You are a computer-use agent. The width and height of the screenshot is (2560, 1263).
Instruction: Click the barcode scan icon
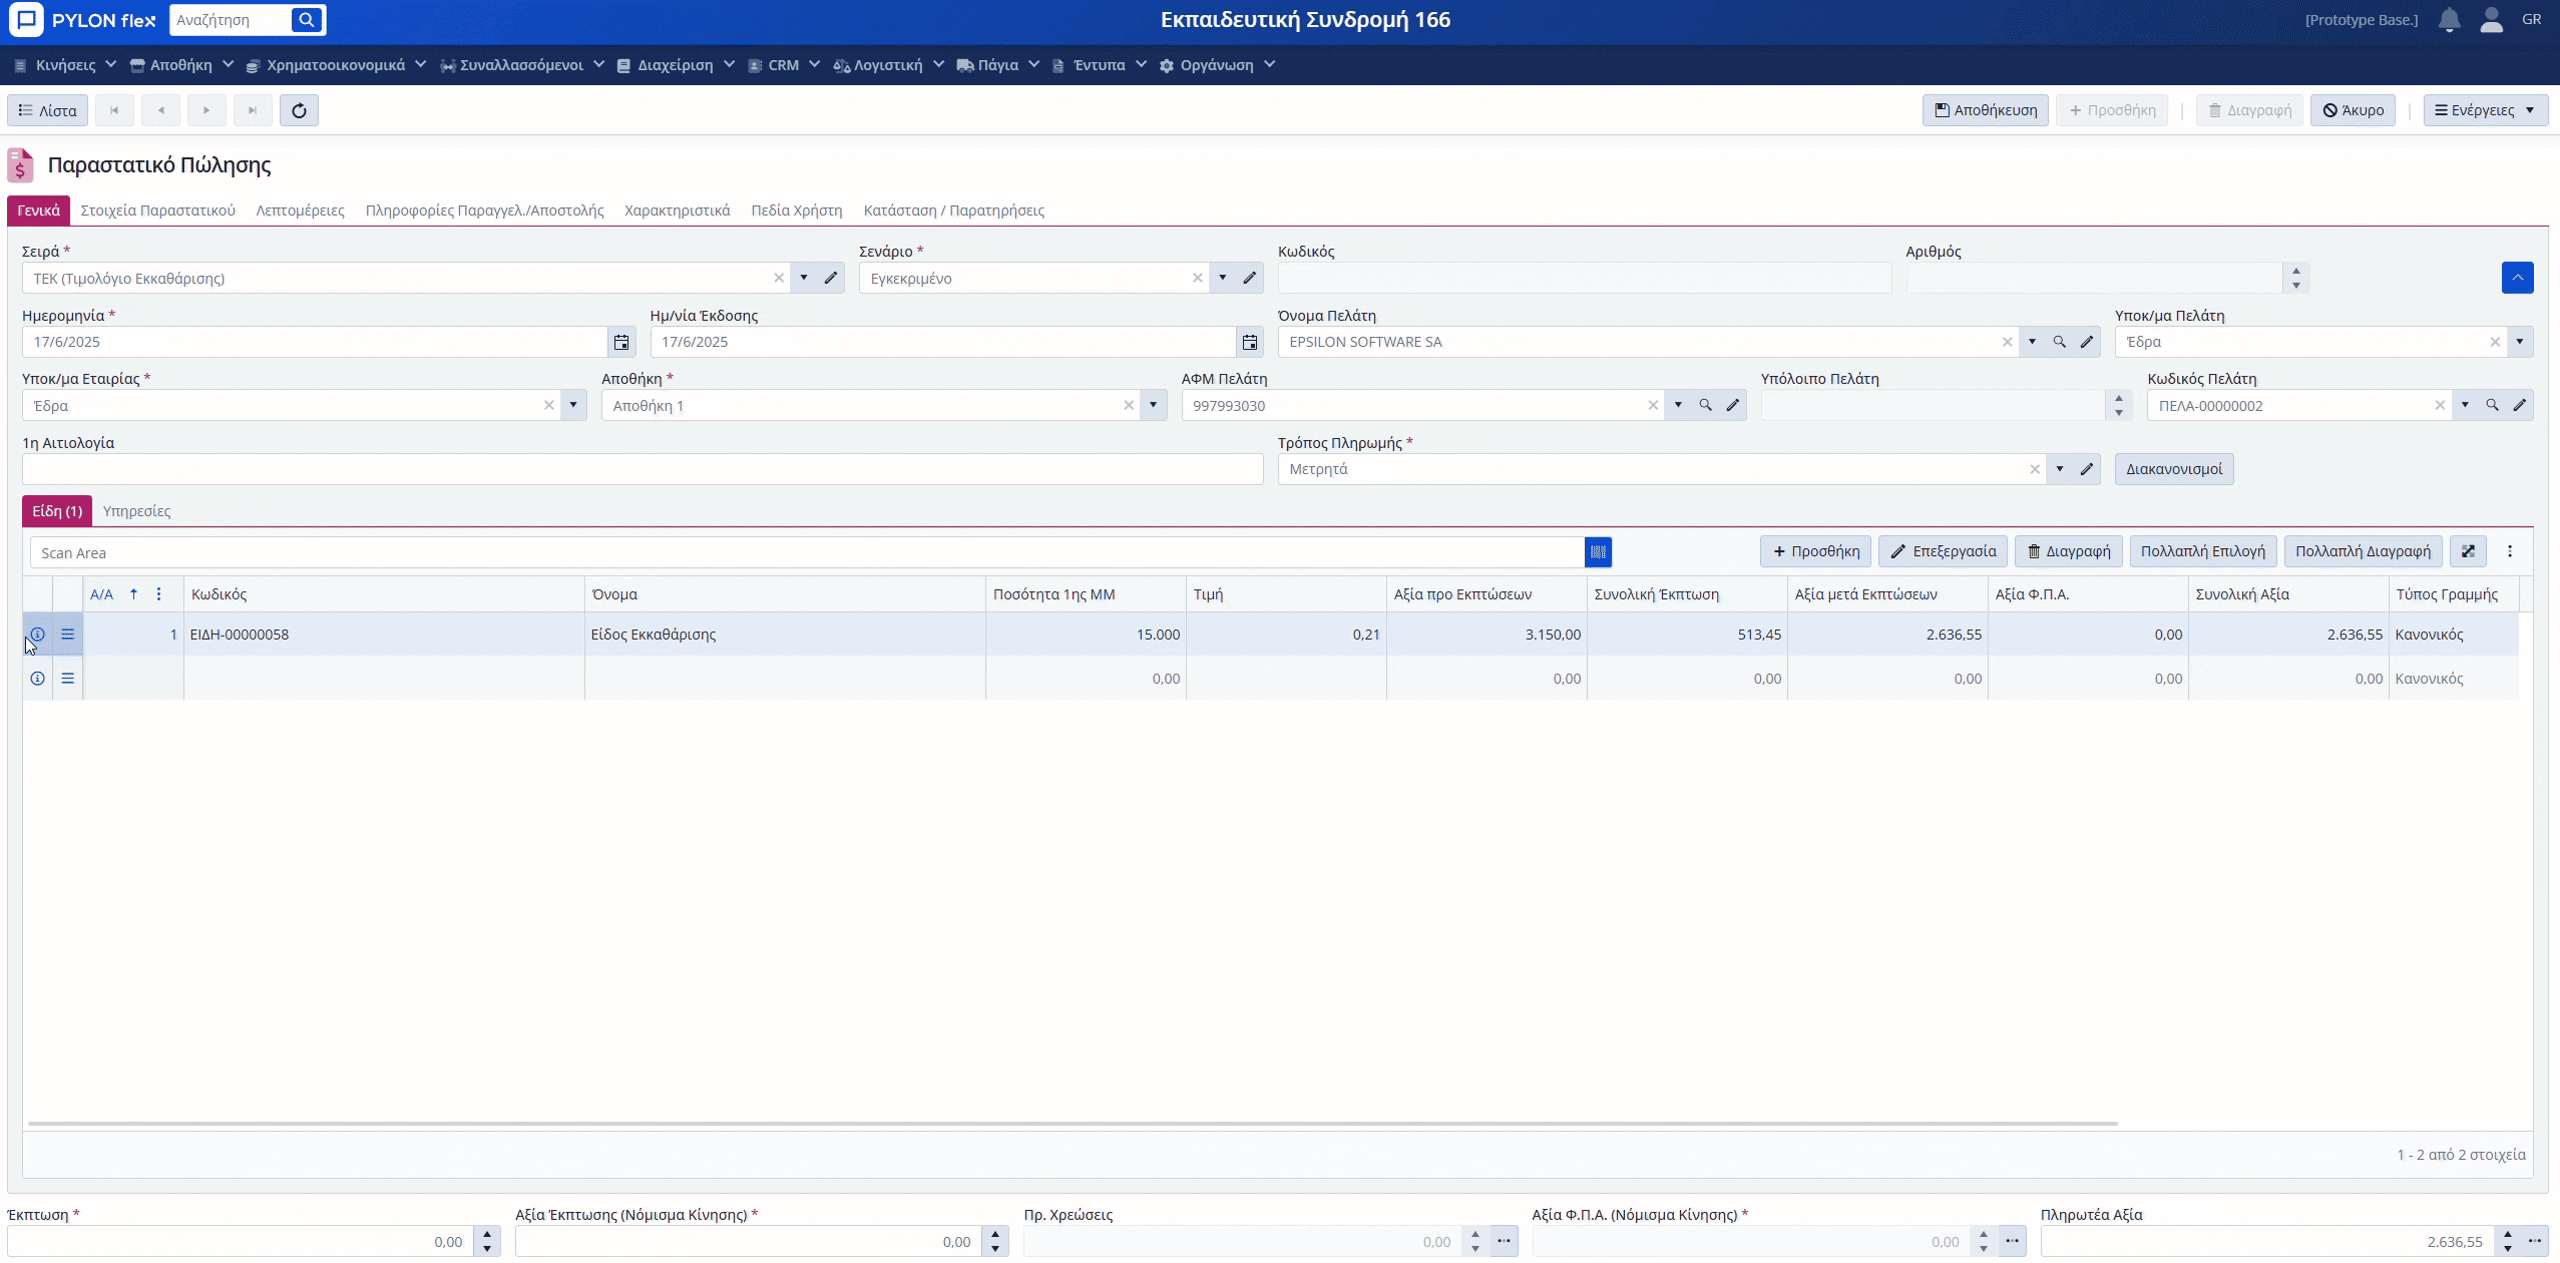pos(1598,552)
